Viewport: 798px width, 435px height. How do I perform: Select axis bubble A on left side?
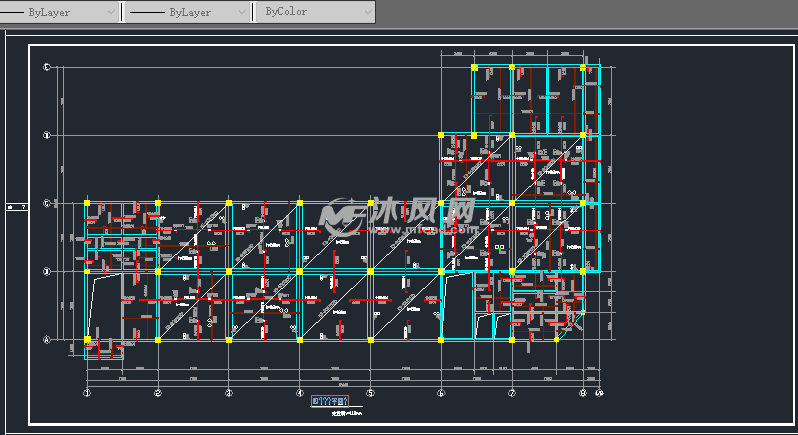point(46,340)
